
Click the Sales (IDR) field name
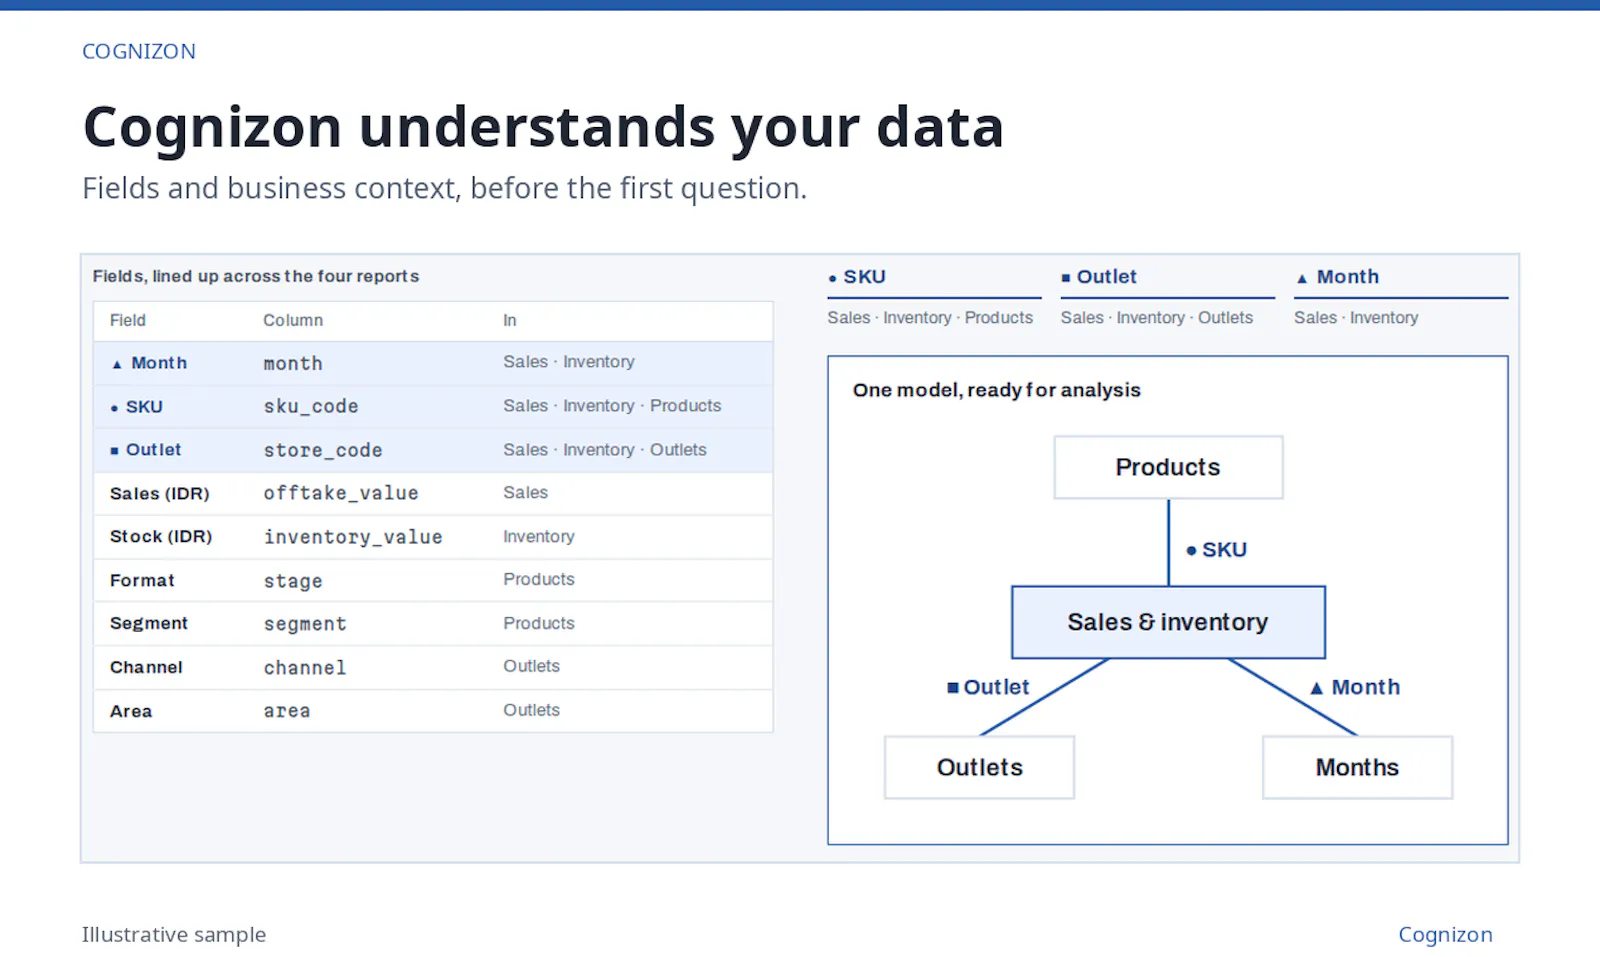click(160, 493)
